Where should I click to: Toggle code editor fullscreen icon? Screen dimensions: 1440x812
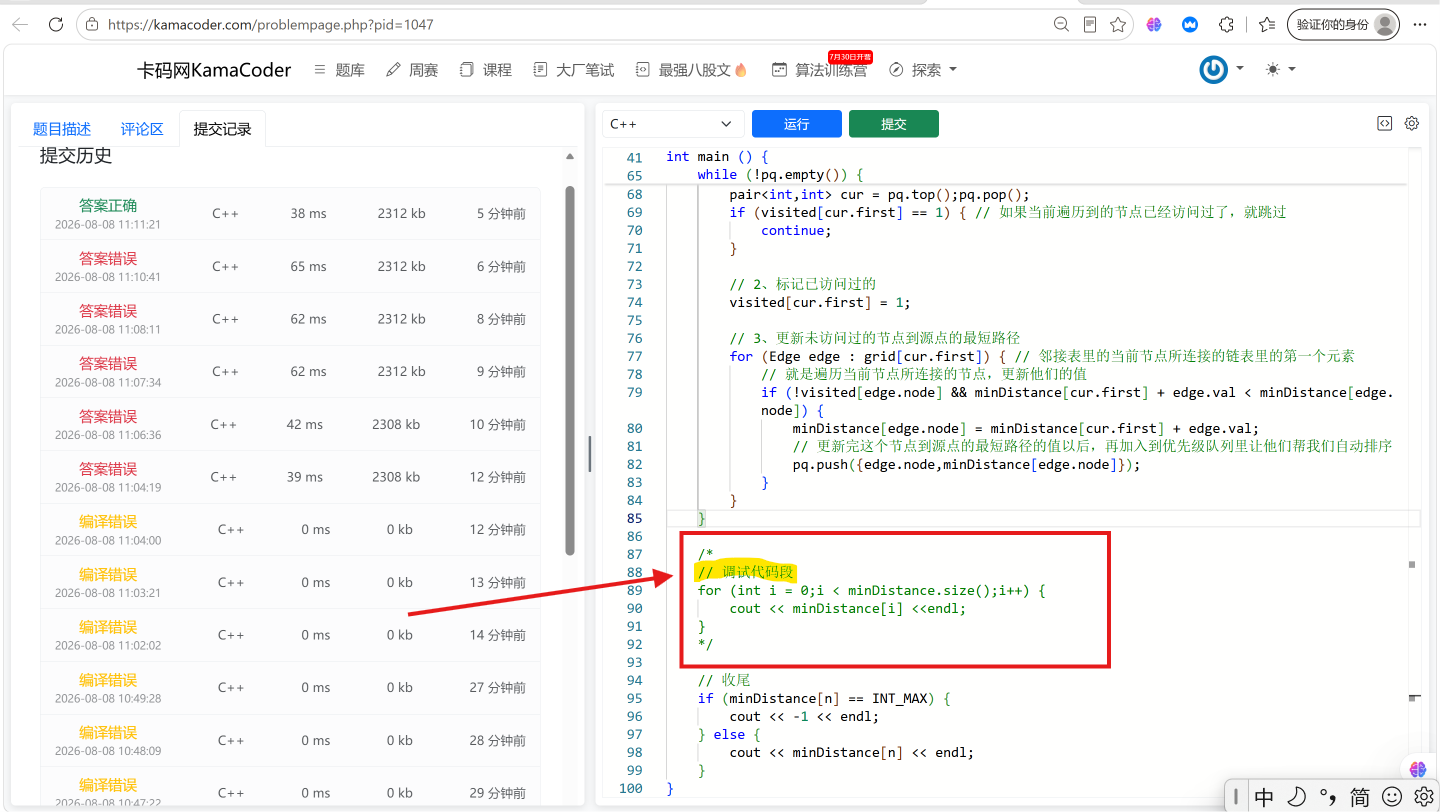(x=1385, y=124)
